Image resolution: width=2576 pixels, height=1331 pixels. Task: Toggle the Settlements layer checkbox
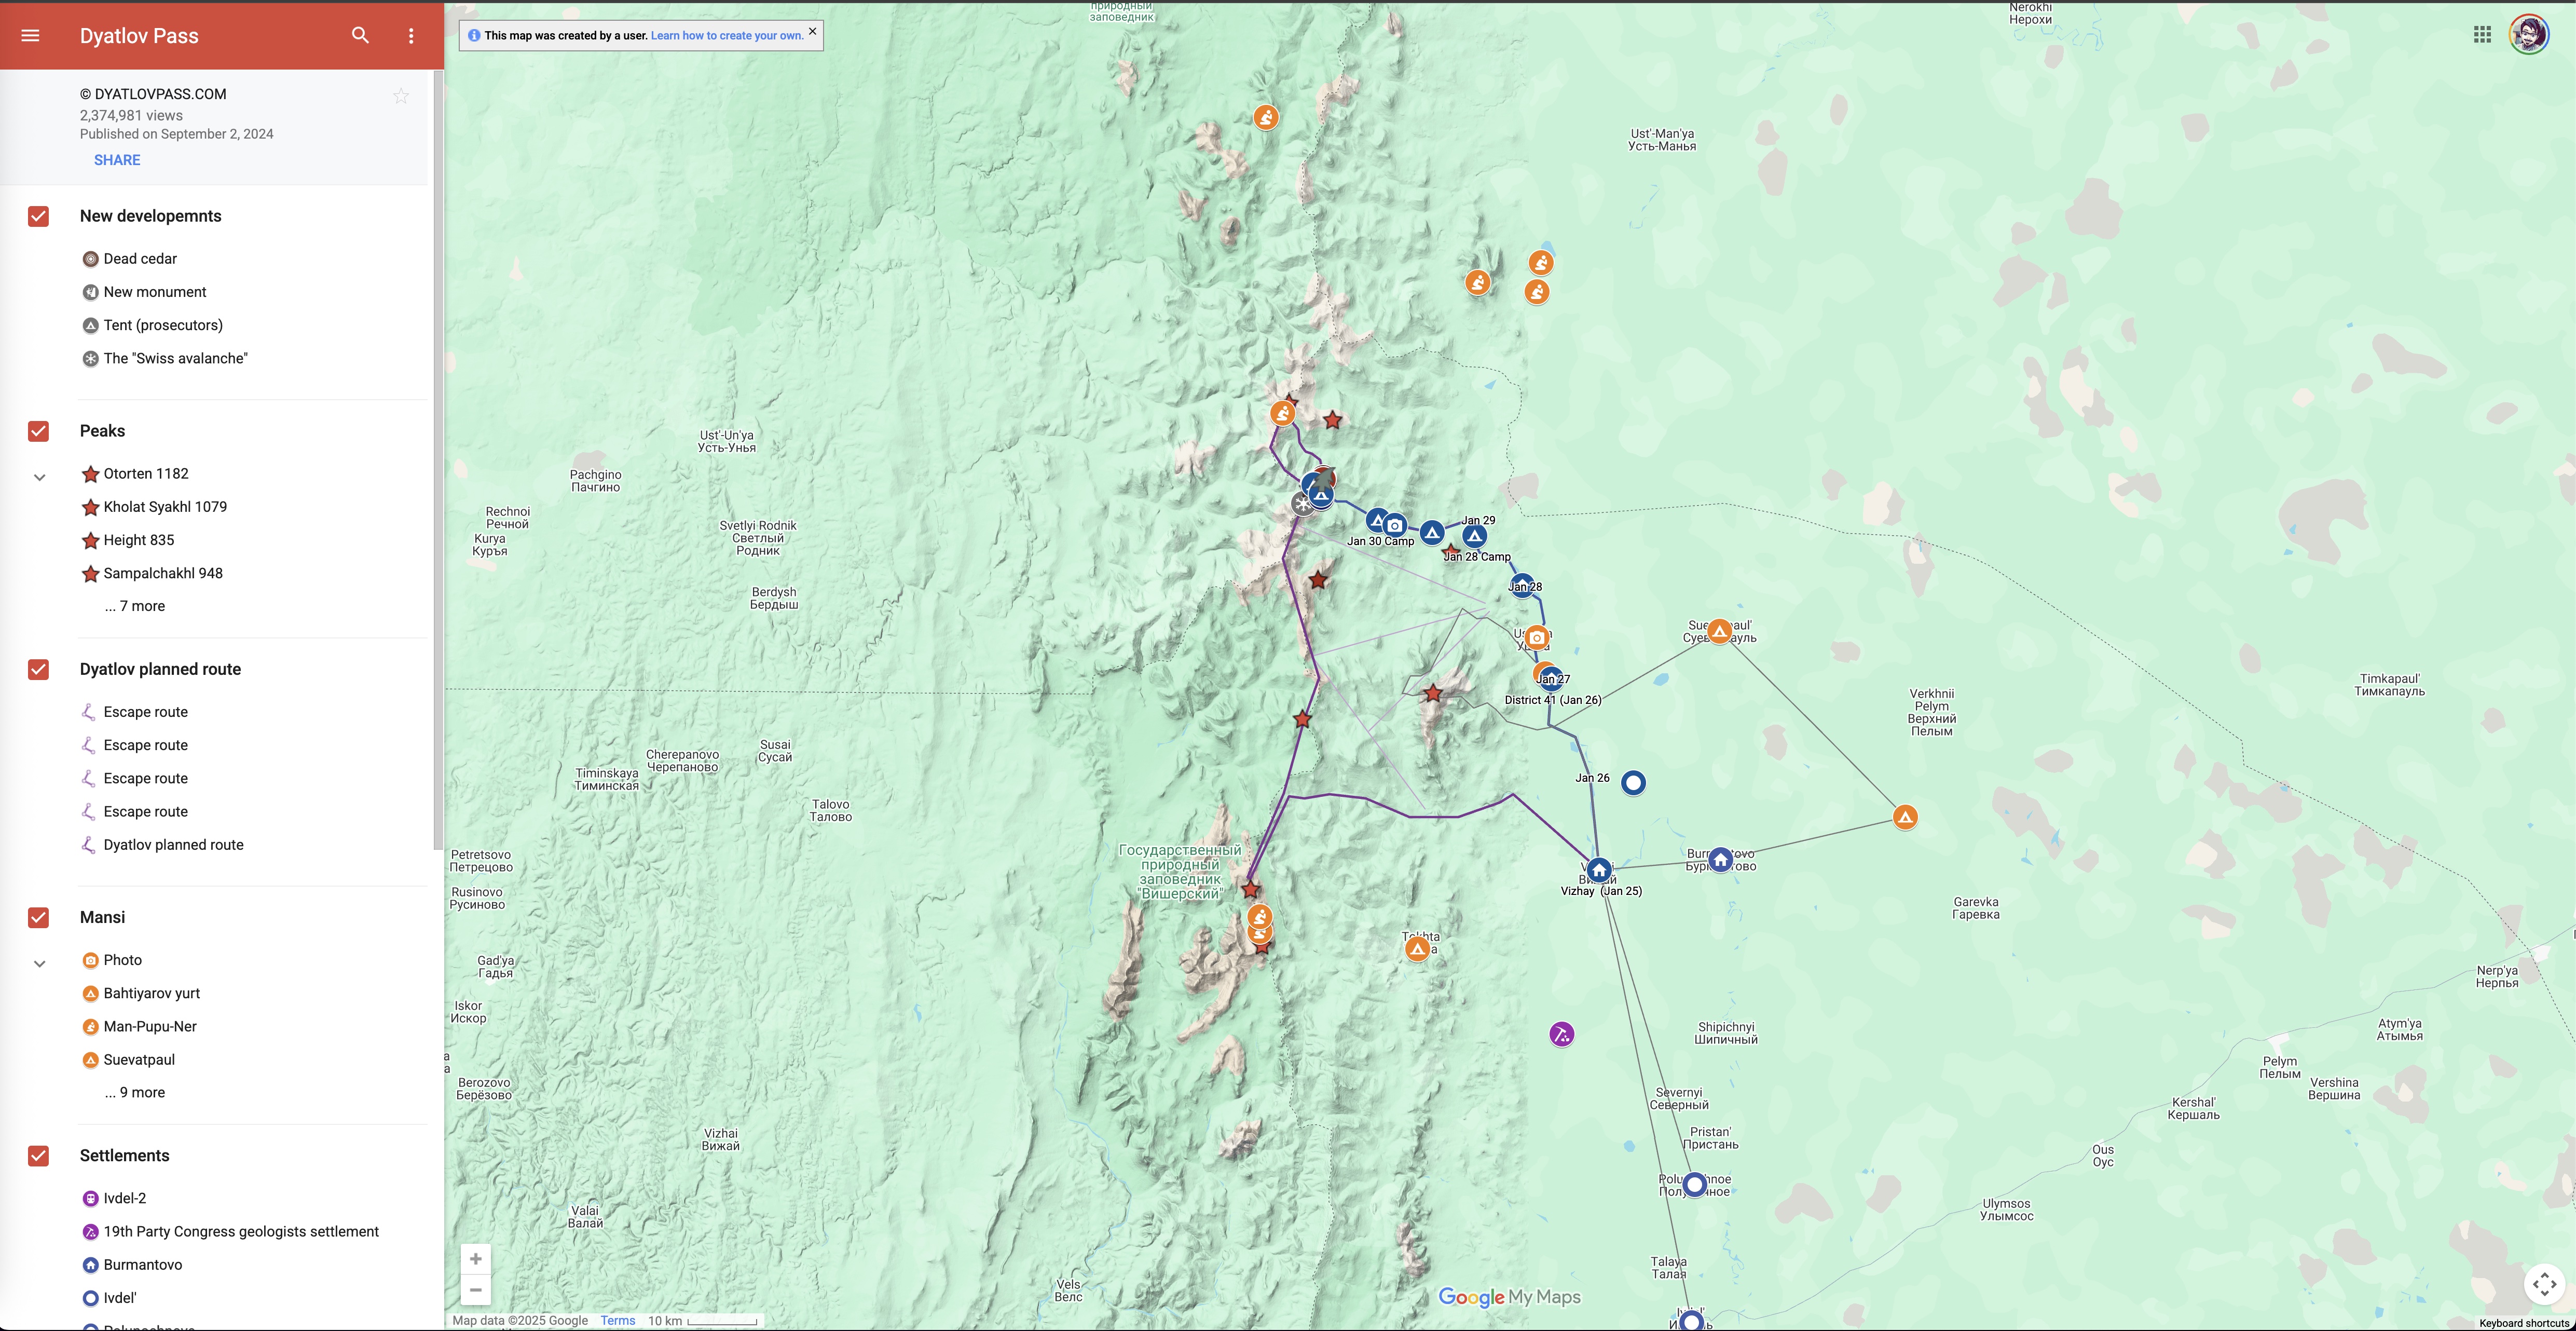point(39,1155)
